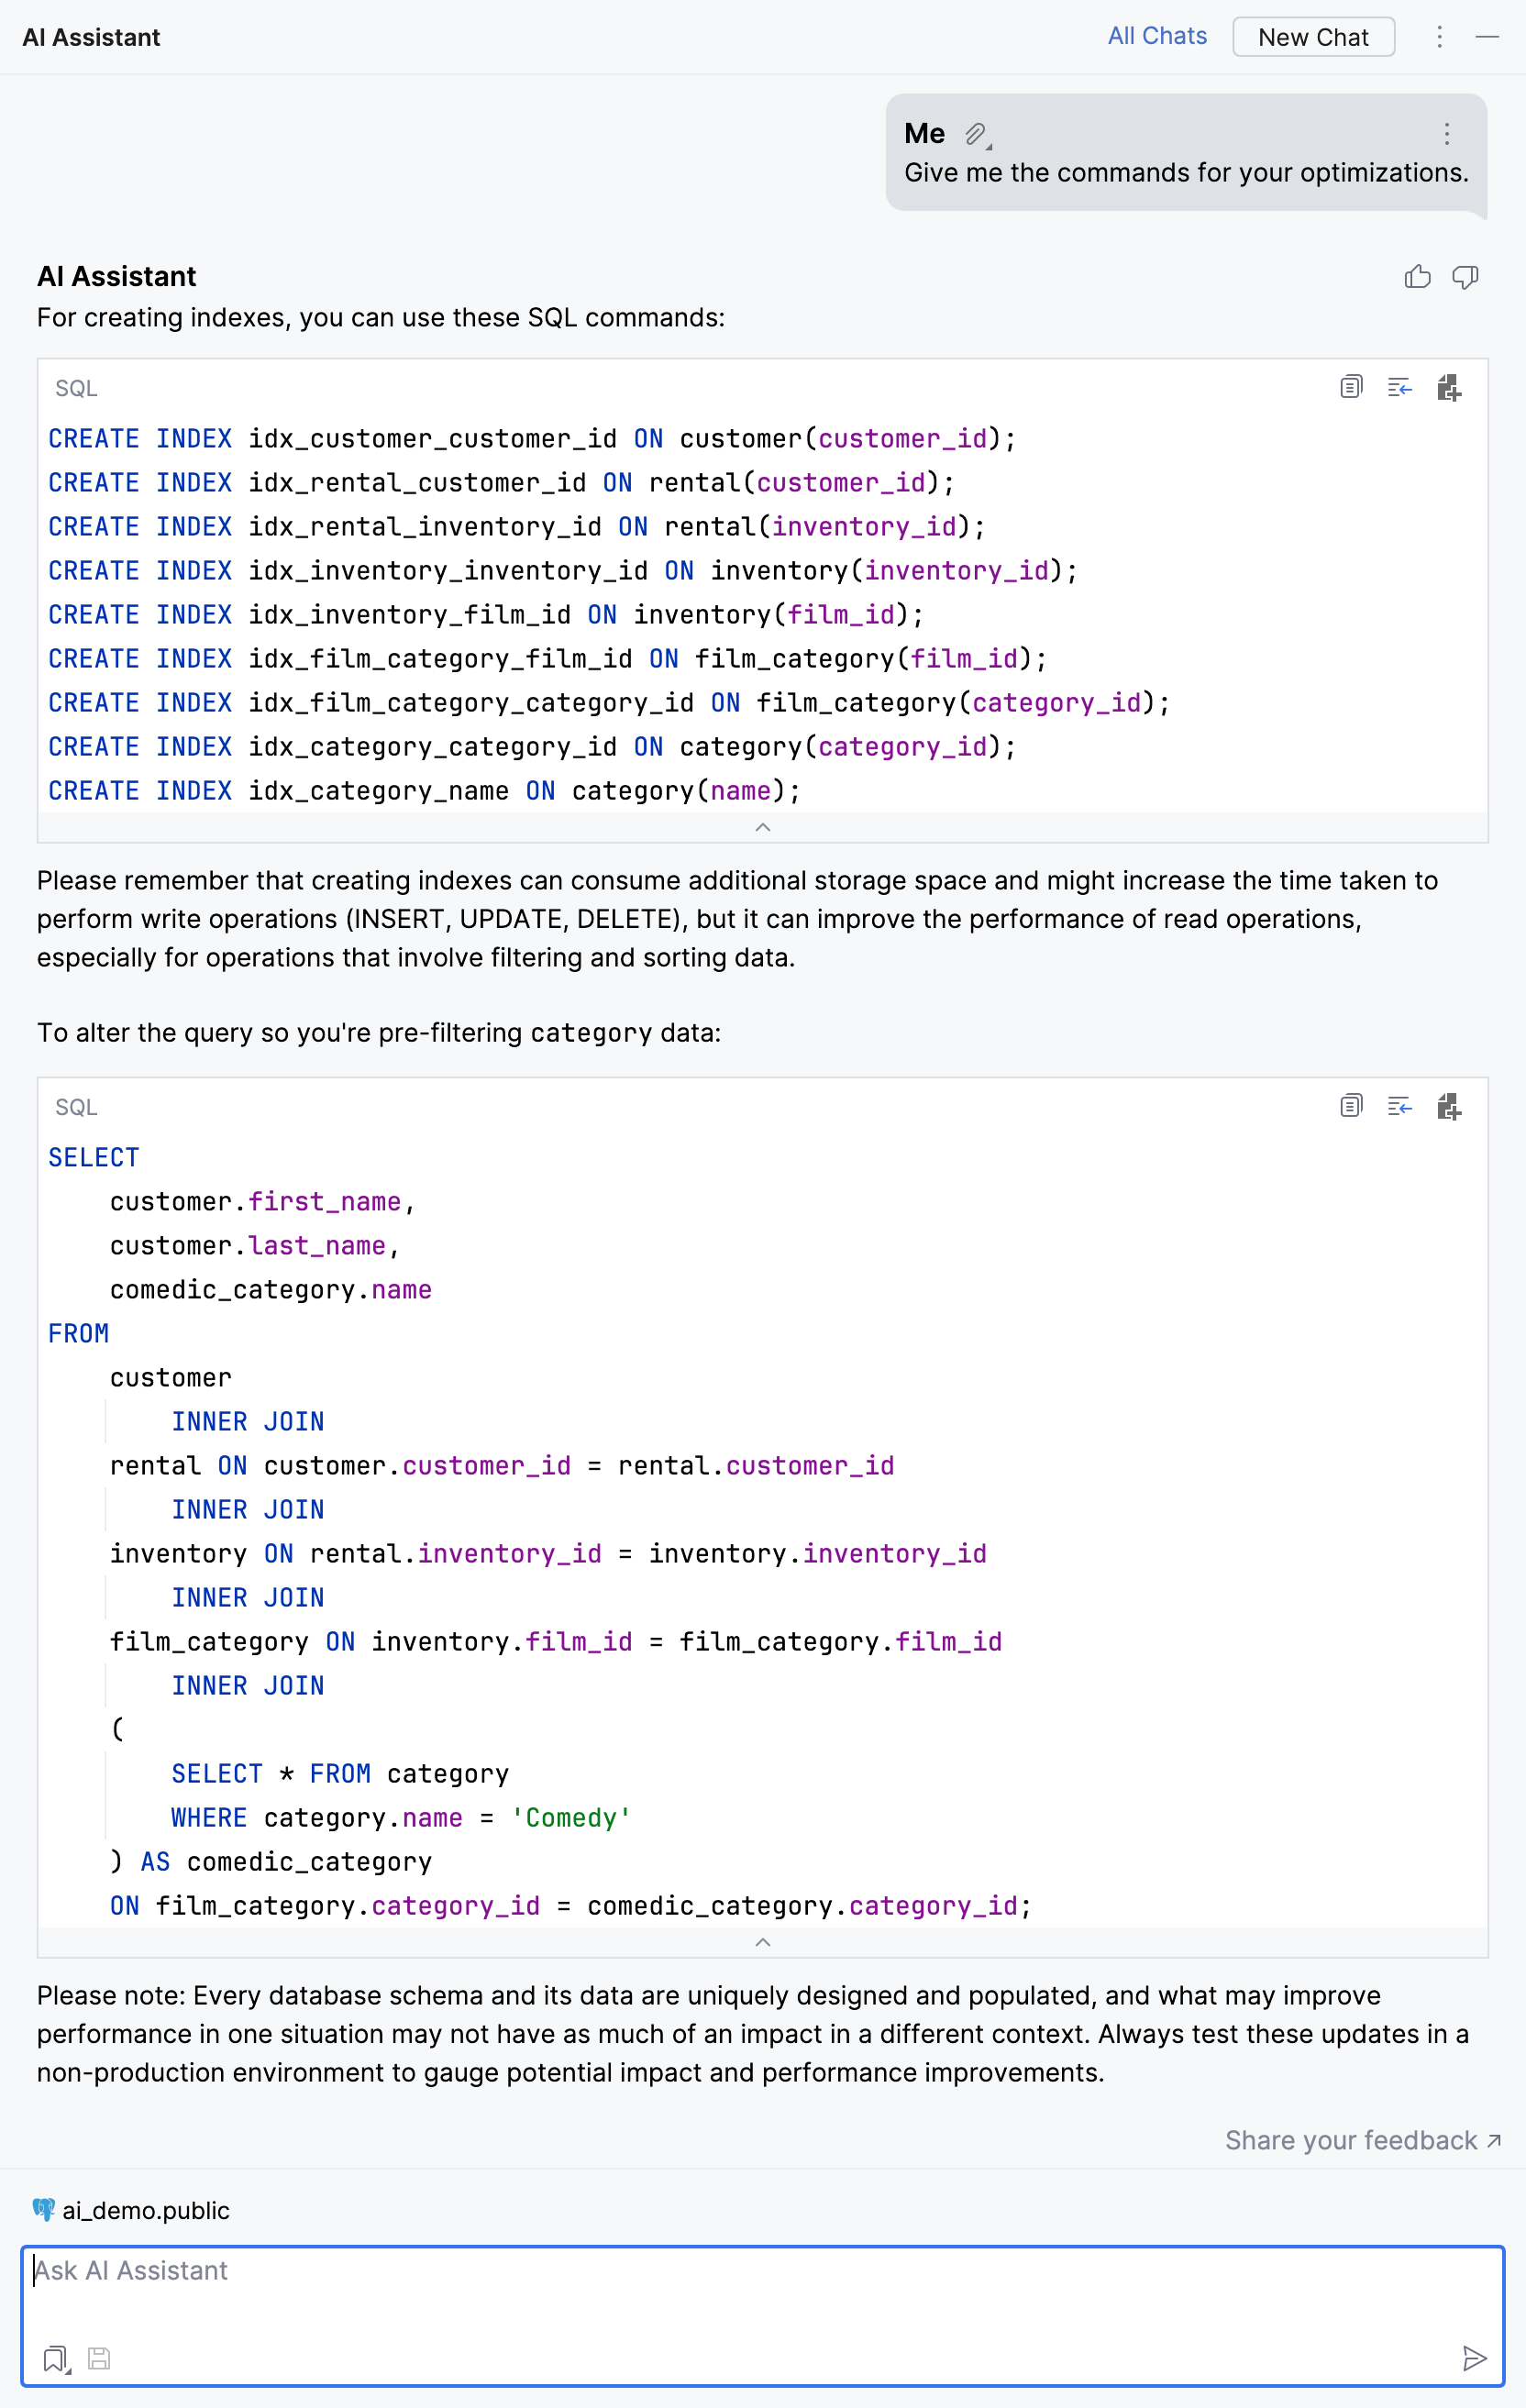
Task: Open the AI Assistant panel options menu
Action: (1439, 37)
